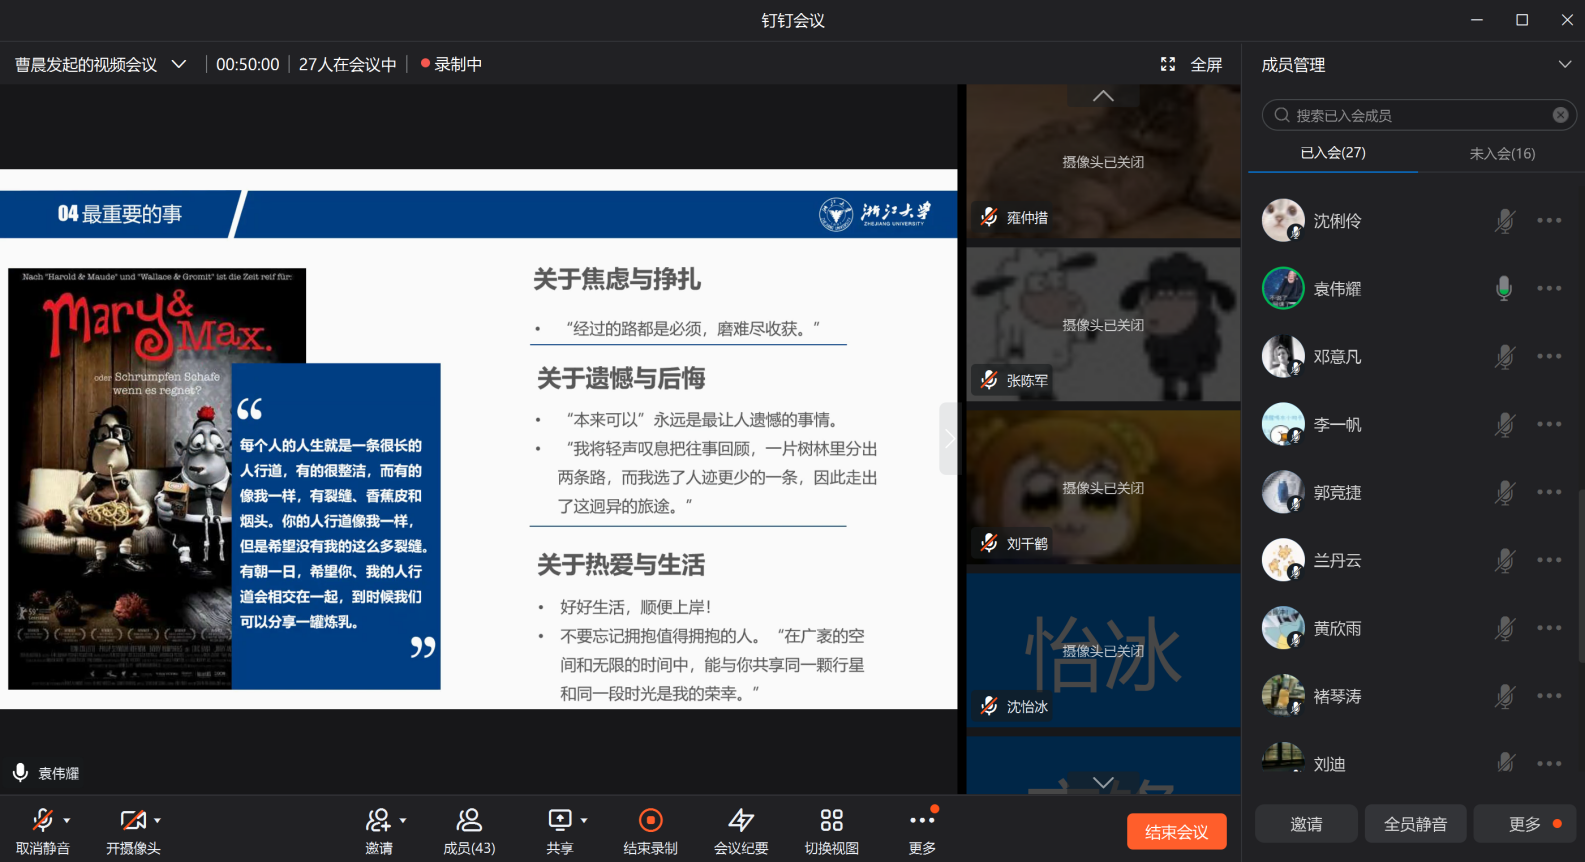The width and height of the screenshot is (1585, 862).
Task: Expand meeting title dropdown 曹晨发起的视频会议
Action: [x=179, y=64]
